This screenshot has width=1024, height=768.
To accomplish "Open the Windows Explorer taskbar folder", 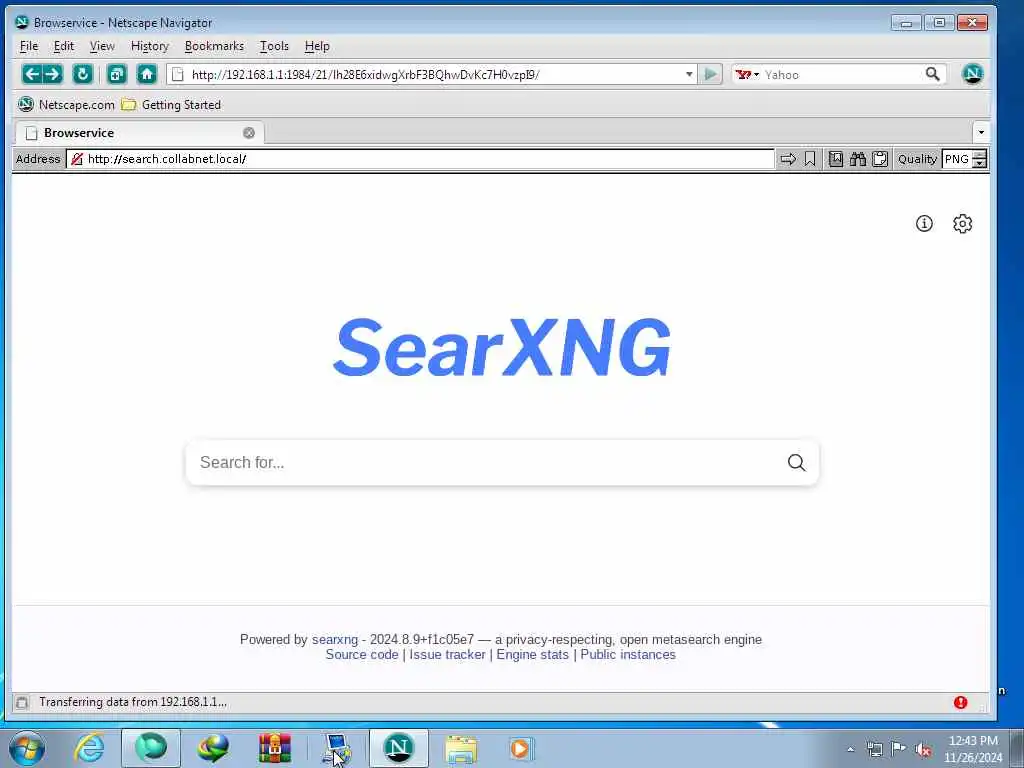I will click(460, 748).
